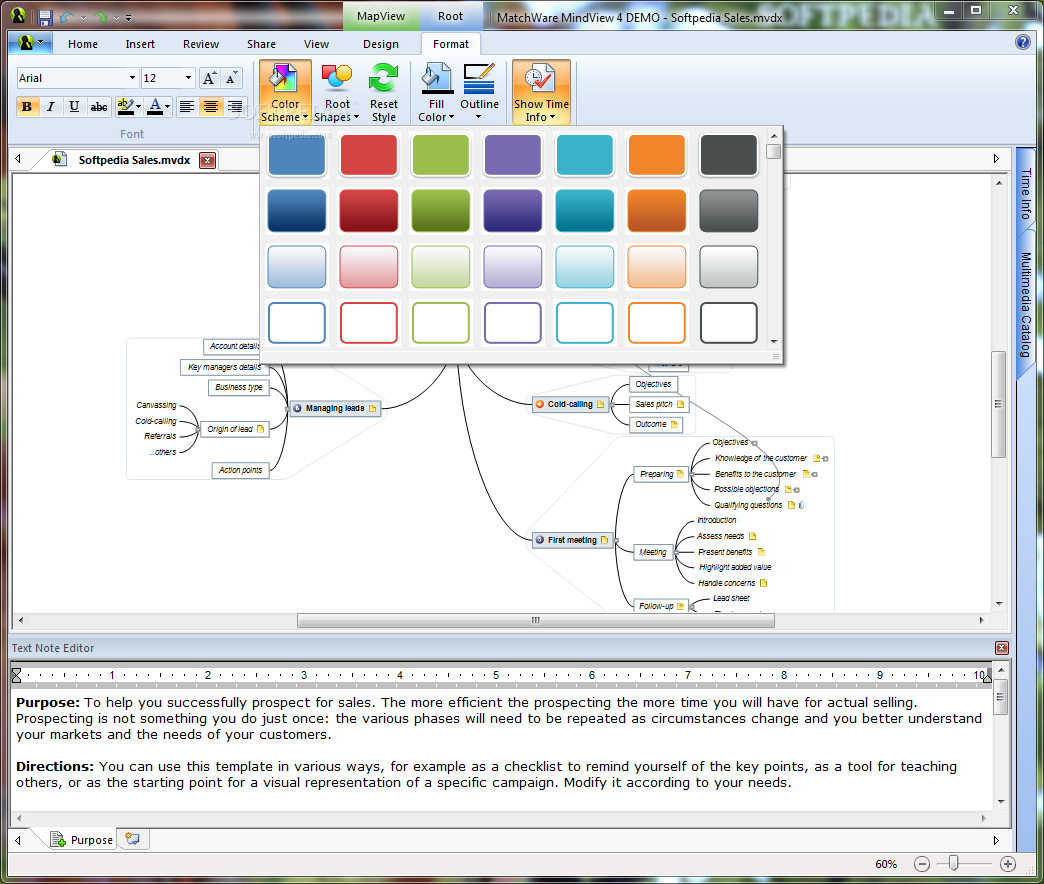Open the Design ribbon tab
Screen dimensions: 1044x884
(x=381, y=44)
